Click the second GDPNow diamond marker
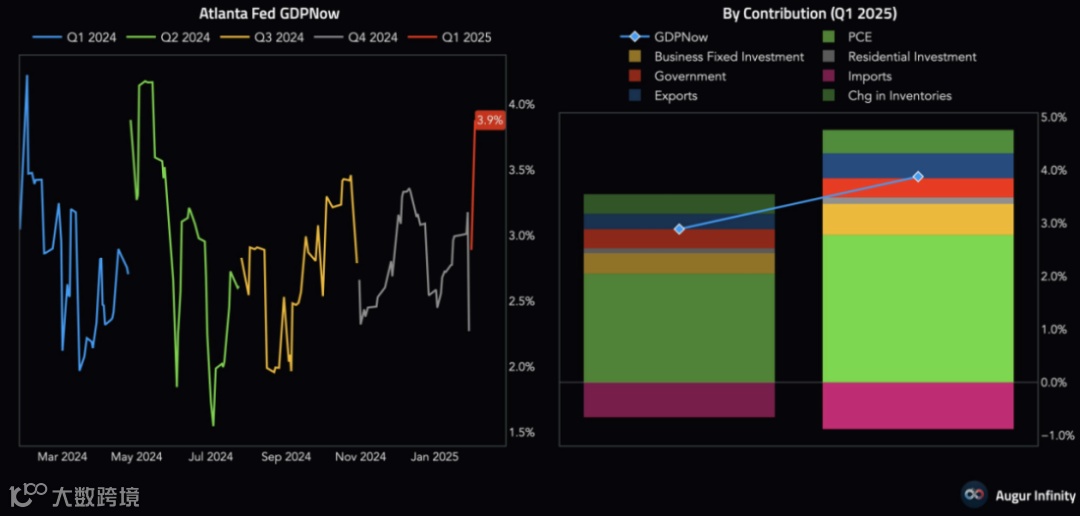 point(917,177)
